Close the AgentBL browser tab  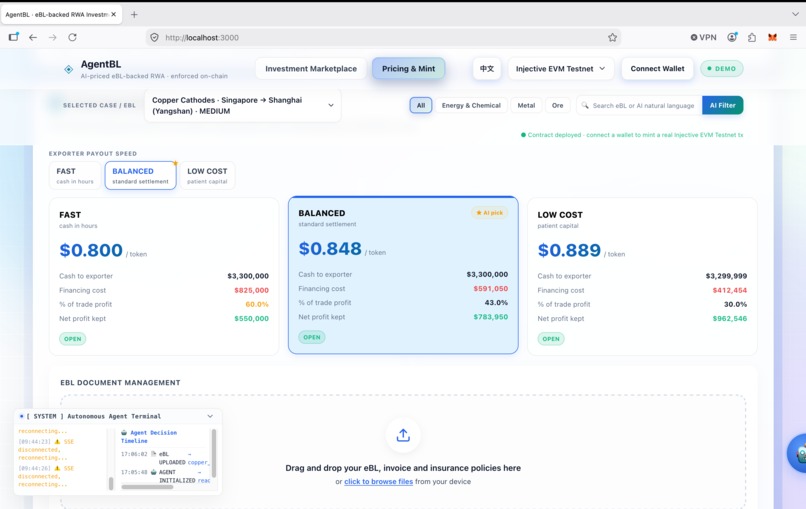114,14
